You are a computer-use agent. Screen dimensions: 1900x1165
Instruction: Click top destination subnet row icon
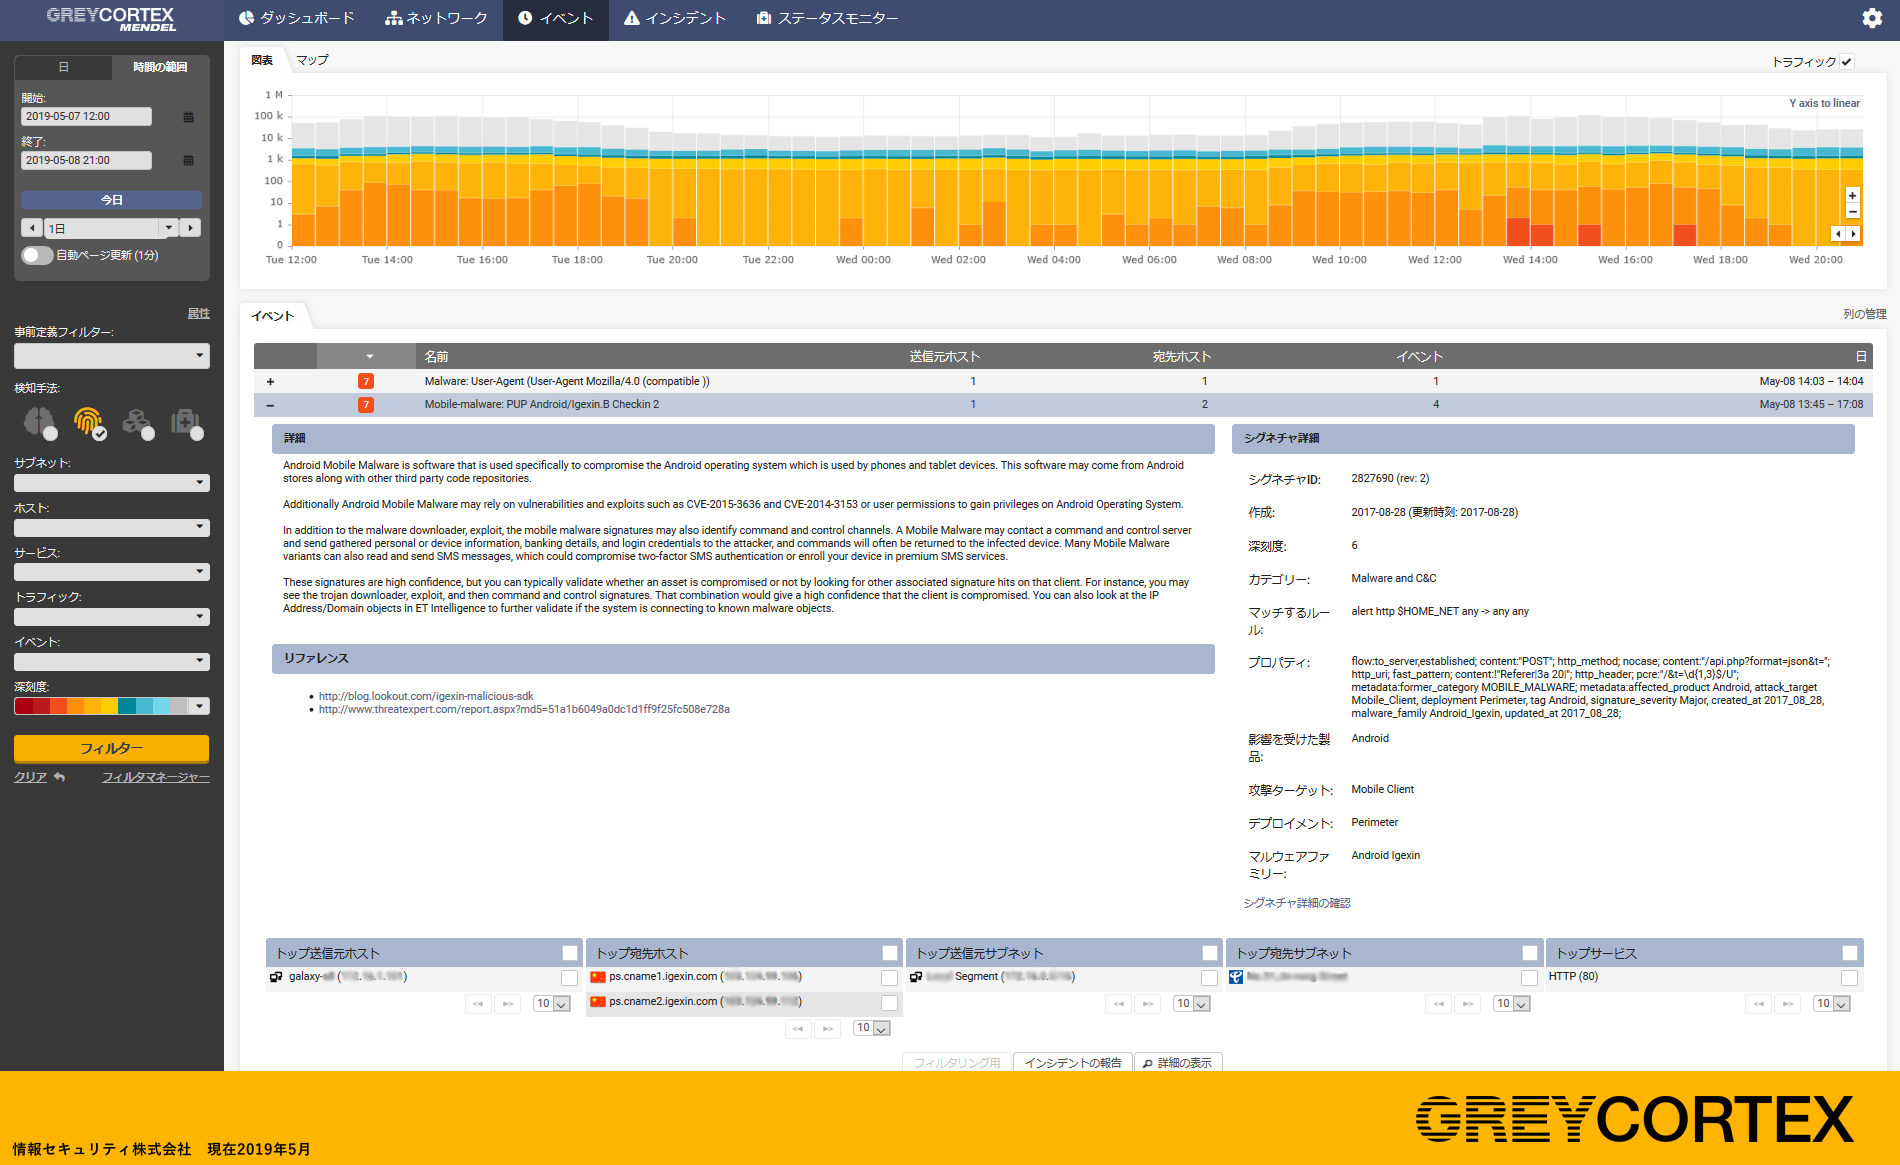[1236, 977]
